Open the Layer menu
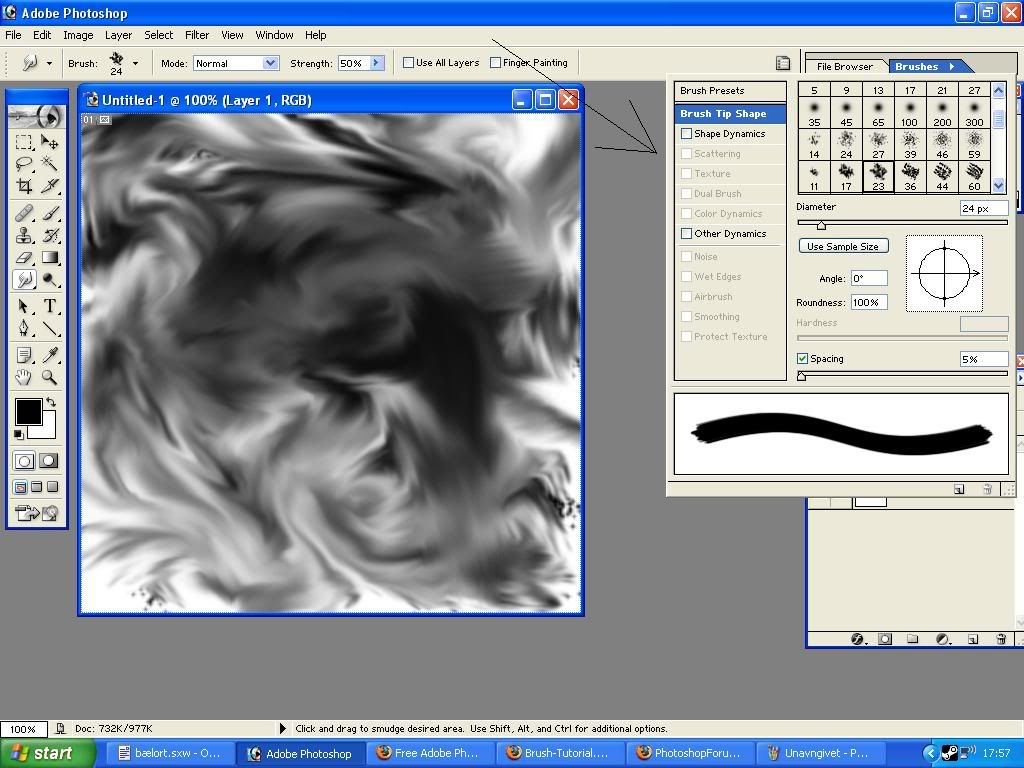The width and height of the screenshot is (1024, 768). click(118, 35)
